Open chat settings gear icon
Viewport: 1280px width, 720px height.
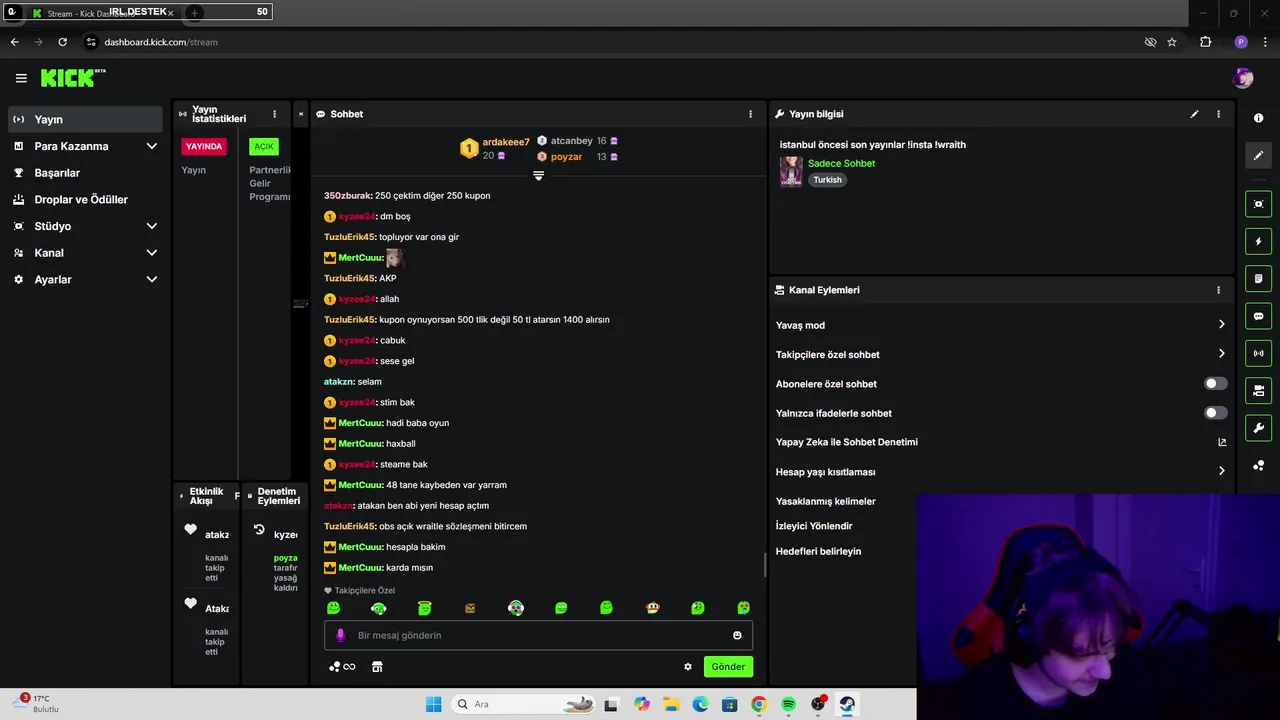pos(688,667)
